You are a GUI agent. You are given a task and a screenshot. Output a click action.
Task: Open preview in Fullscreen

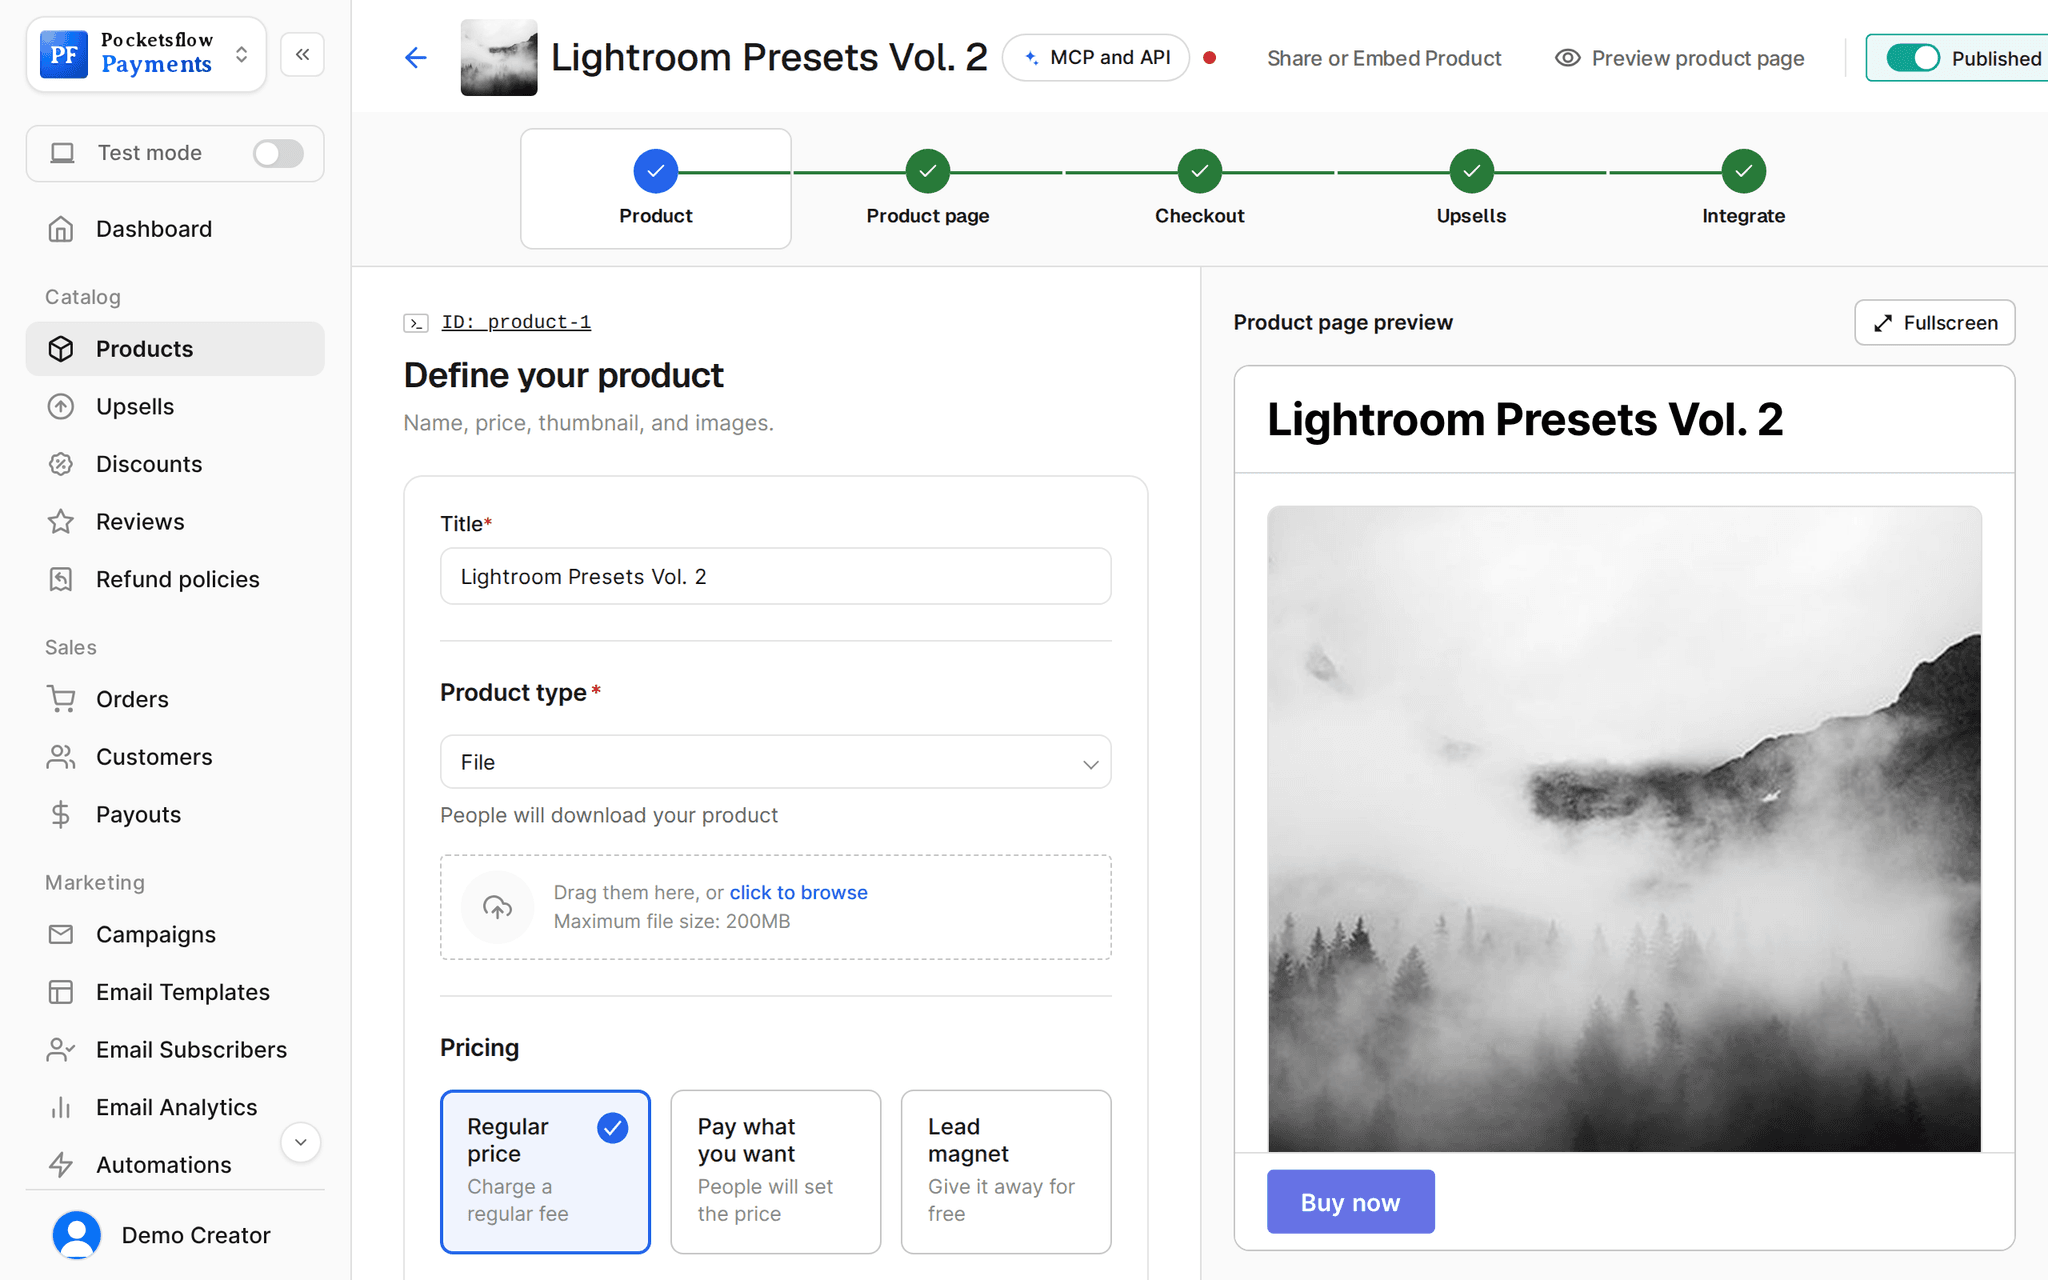(1935, 323)
